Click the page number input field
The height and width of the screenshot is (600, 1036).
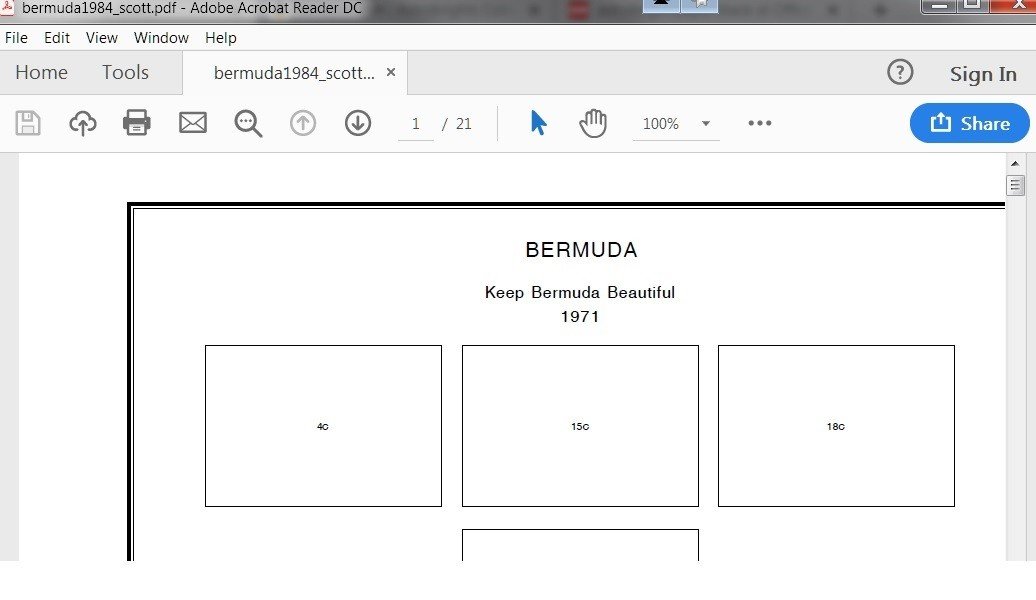point(416,124)
